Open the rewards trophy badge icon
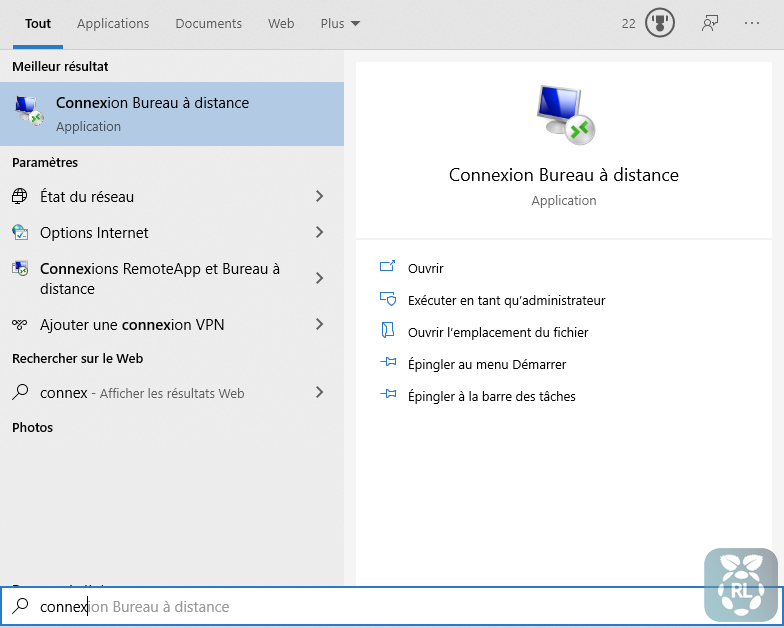 coord(660,23)
